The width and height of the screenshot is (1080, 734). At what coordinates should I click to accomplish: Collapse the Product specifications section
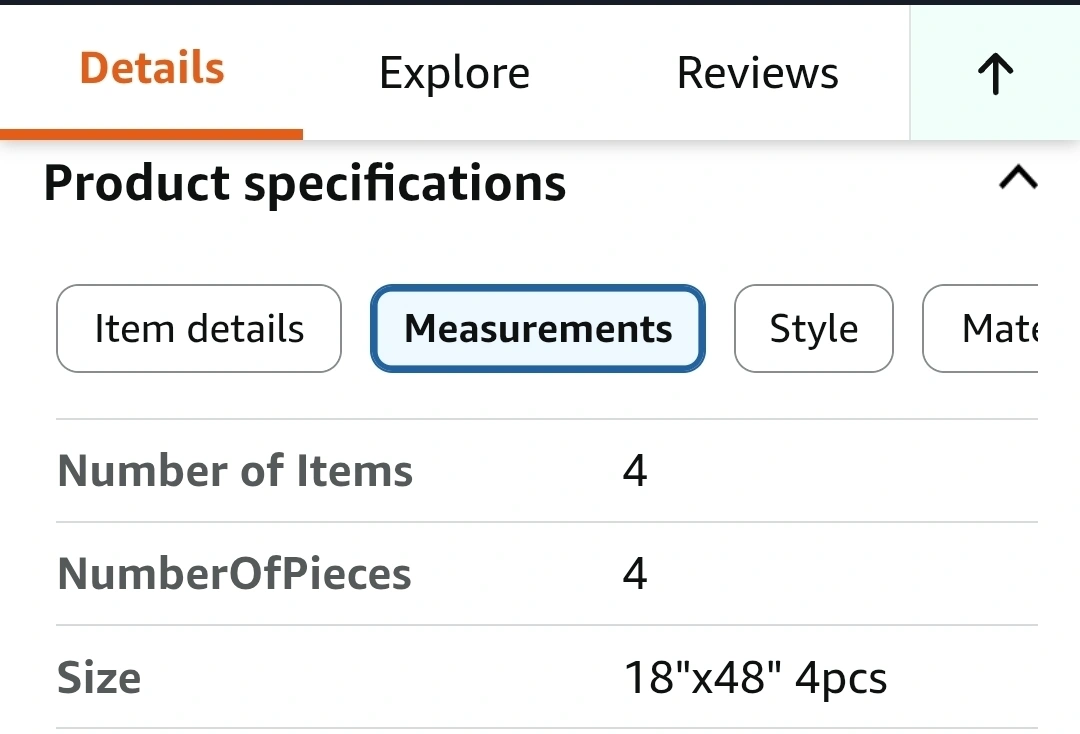1018,180
